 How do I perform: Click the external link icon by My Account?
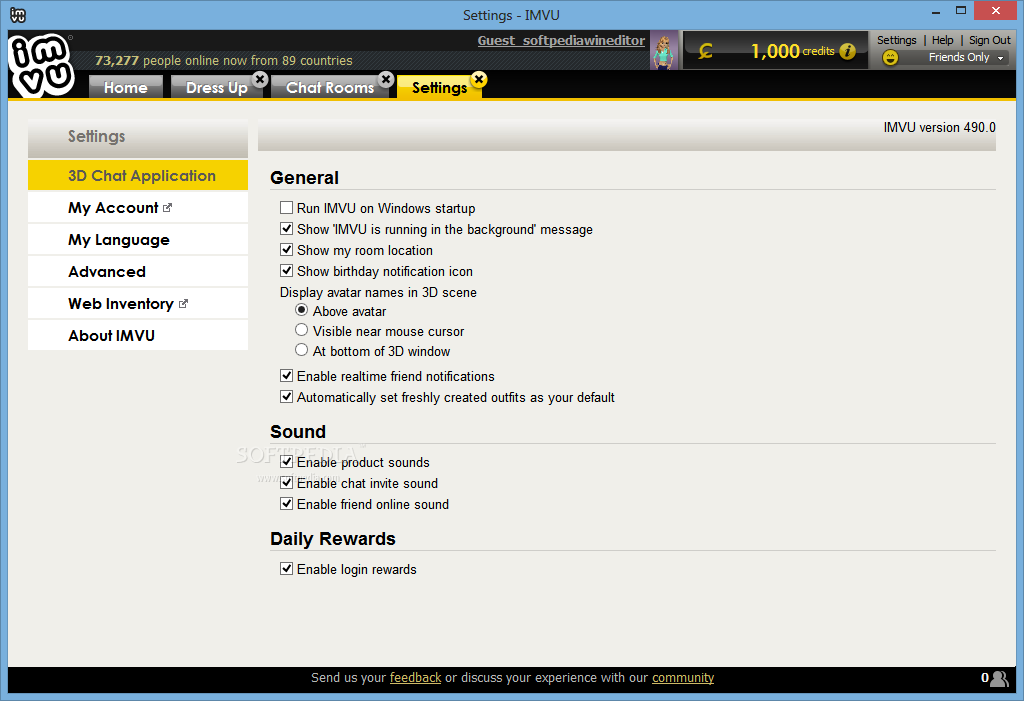[x=167, y=208]
